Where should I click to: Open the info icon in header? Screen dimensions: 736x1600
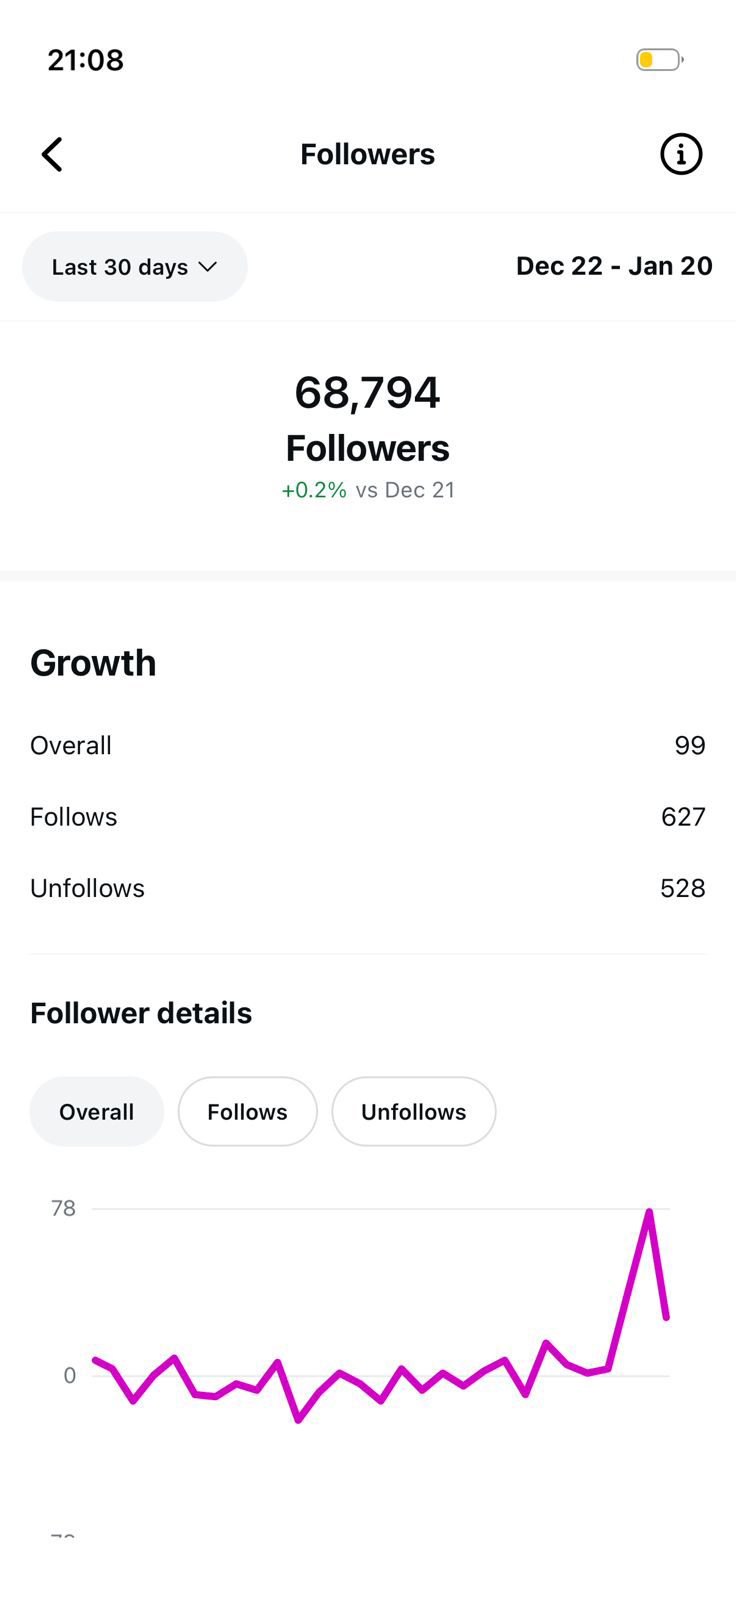pyautogui.click(x=681, y=155)
